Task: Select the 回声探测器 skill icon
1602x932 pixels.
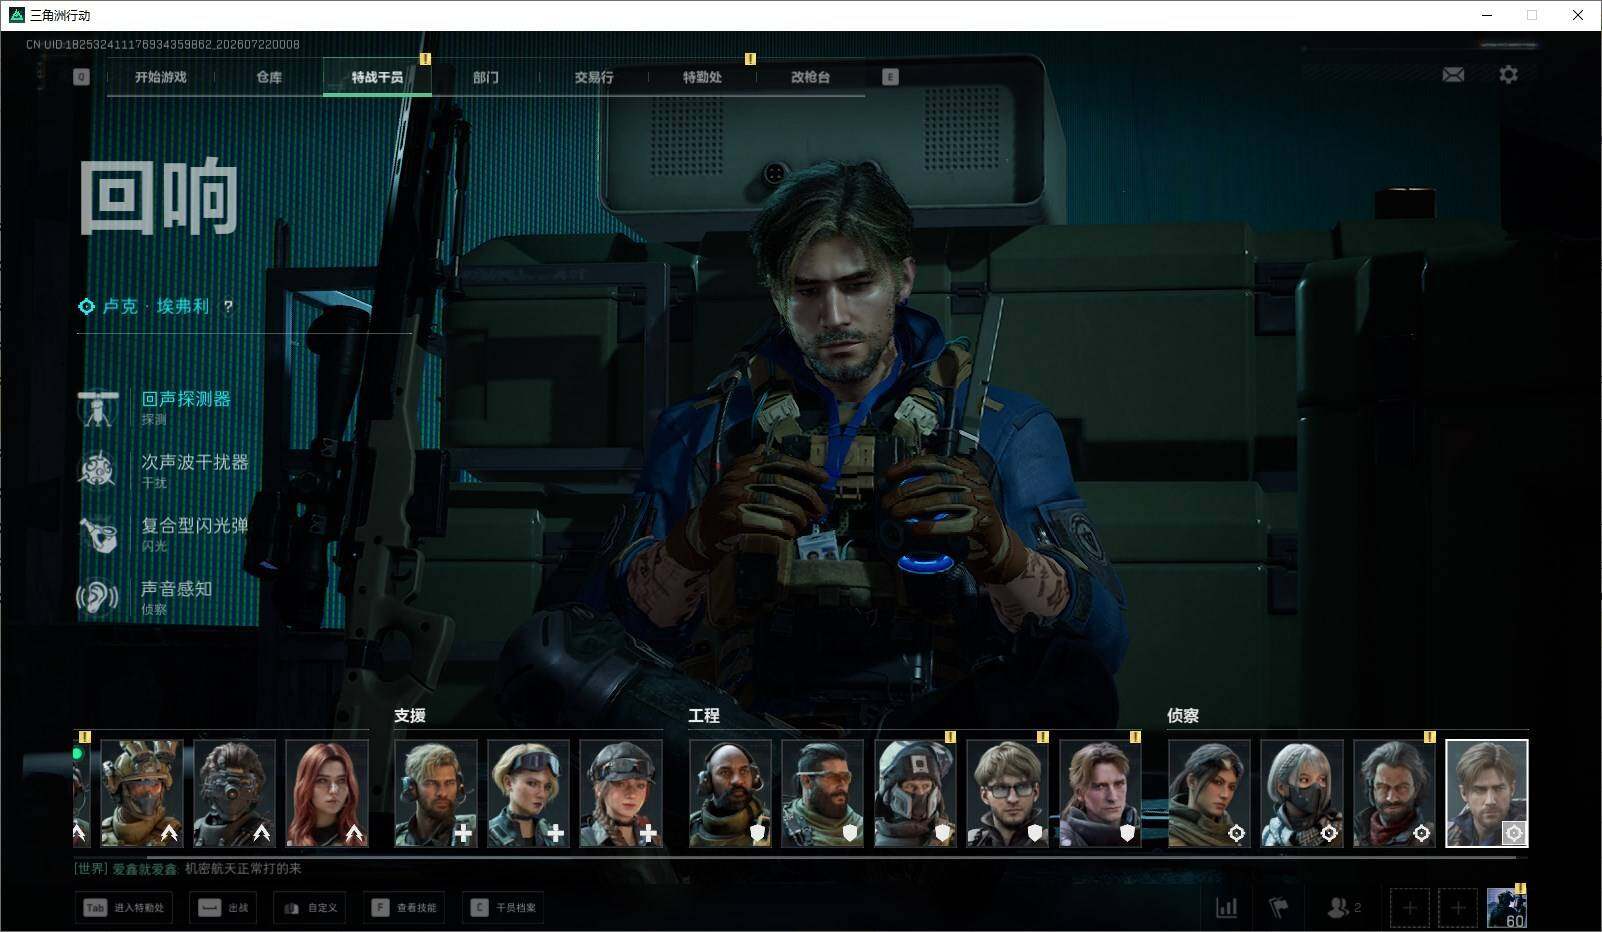Action: [x=98, y=407]
